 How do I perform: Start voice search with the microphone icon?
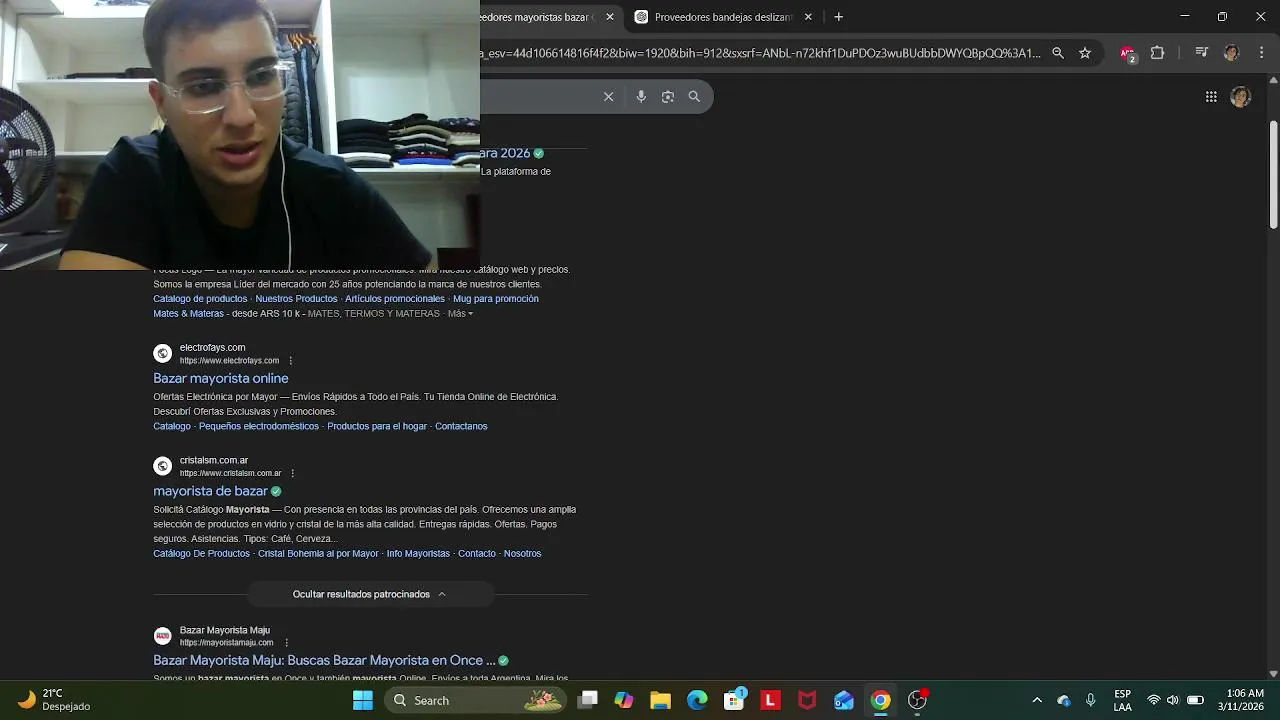(x=641, y=97)
